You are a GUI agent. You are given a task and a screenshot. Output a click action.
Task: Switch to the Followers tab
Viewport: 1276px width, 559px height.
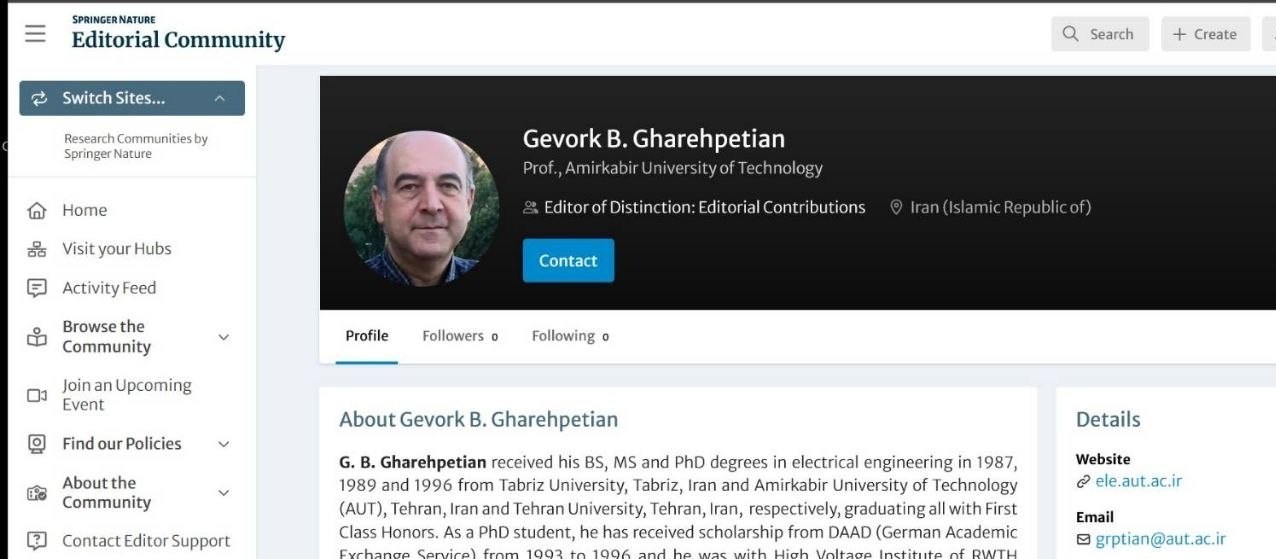[x=460, y=336]
